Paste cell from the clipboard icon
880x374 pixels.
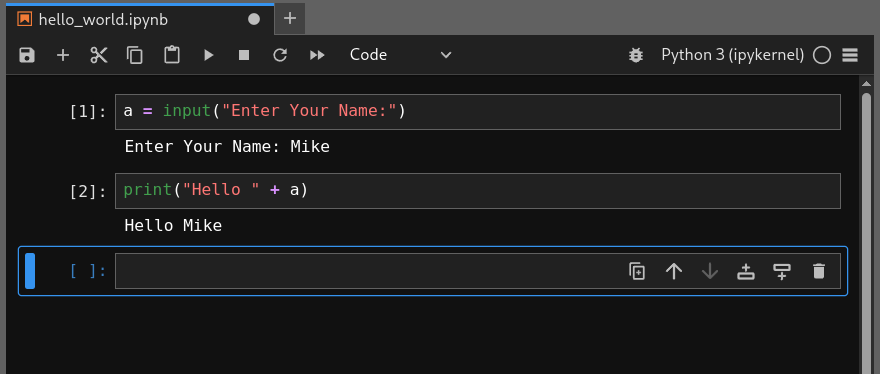172,55
